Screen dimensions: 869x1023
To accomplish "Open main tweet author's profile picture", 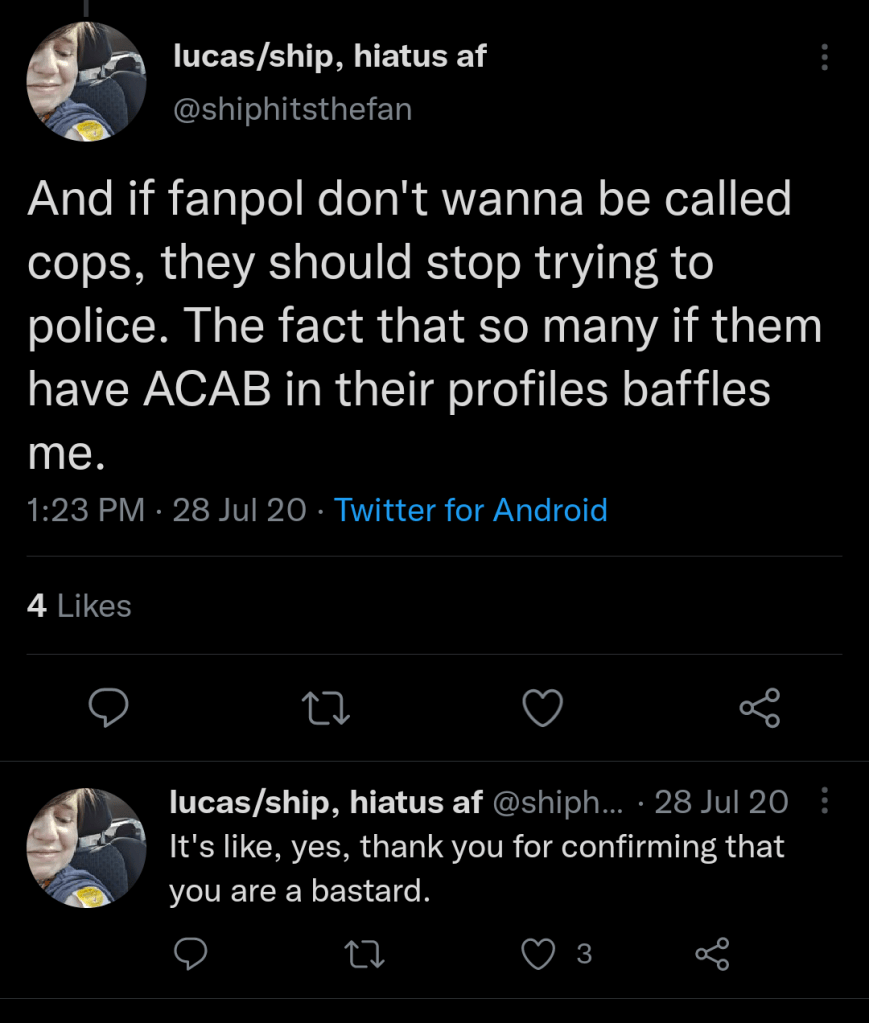I will pyautogui.click(x=86, y=83).
